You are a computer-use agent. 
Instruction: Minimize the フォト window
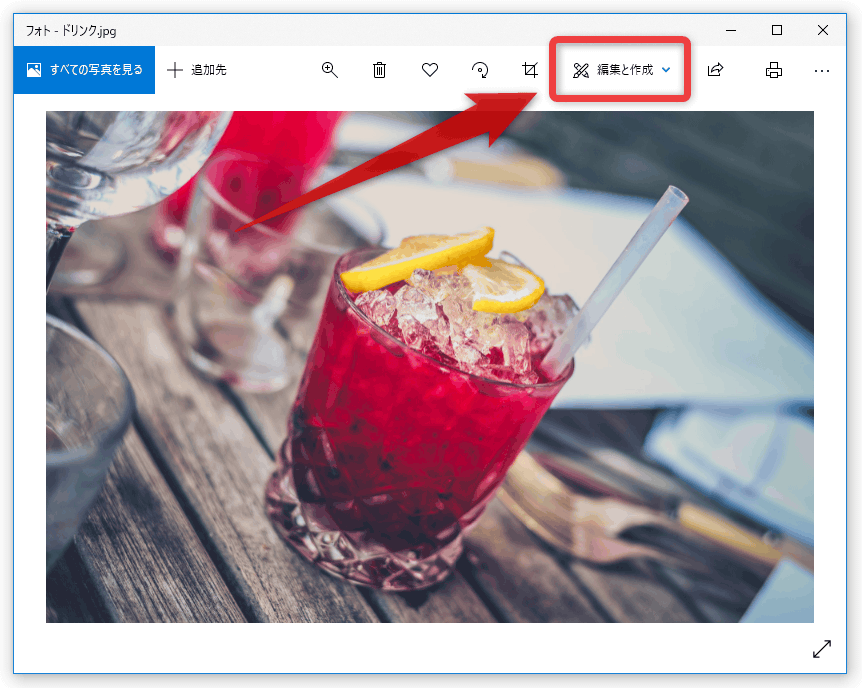pyautogui.click(x=731, y=30)
